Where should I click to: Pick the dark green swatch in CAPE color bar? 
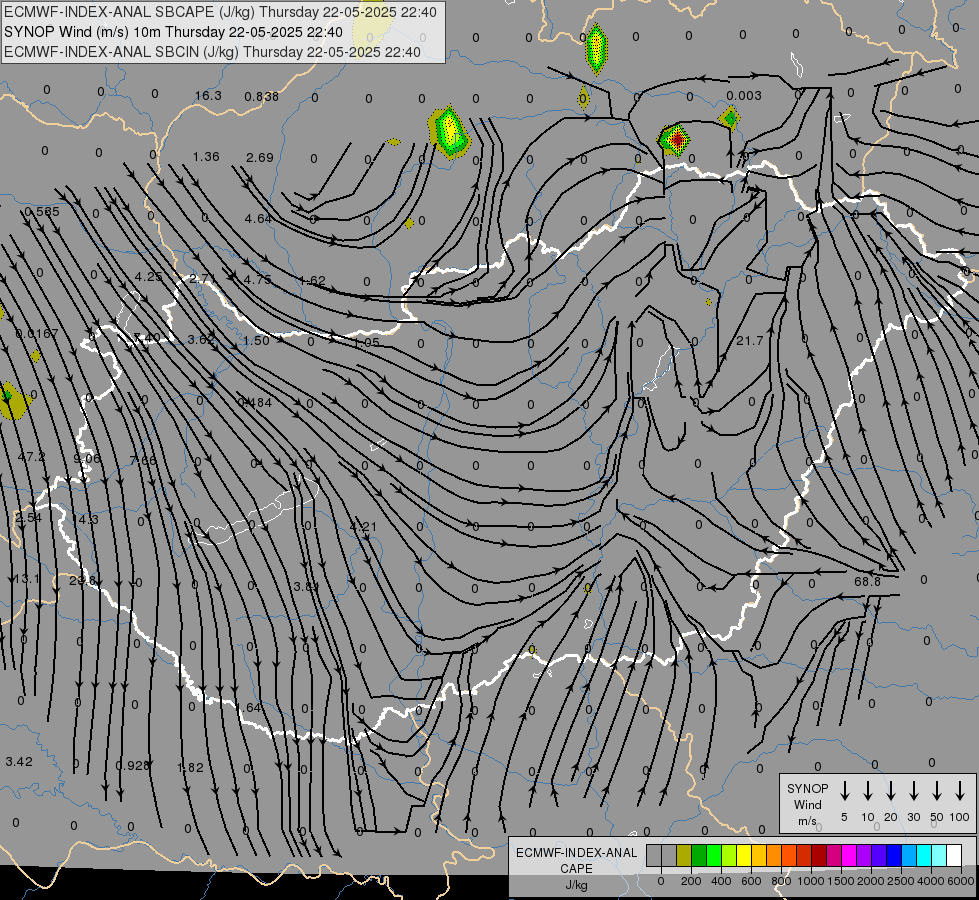coord(699,855)
